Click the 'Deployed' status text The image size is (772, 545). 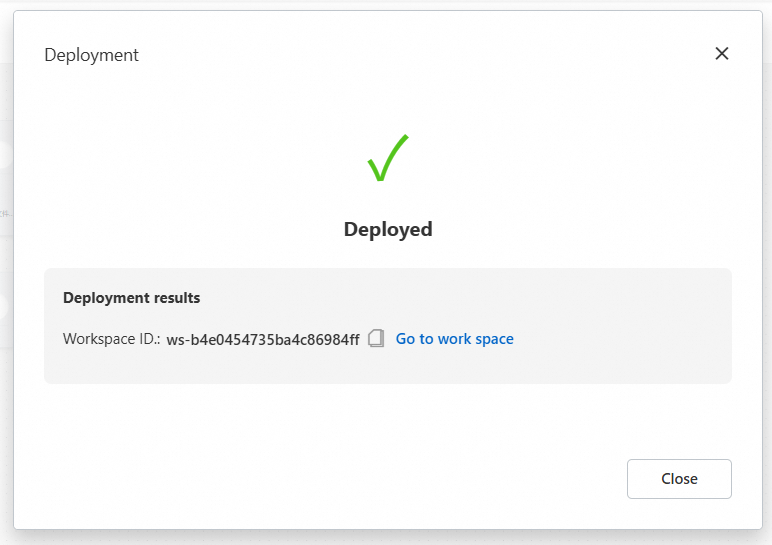388,229
